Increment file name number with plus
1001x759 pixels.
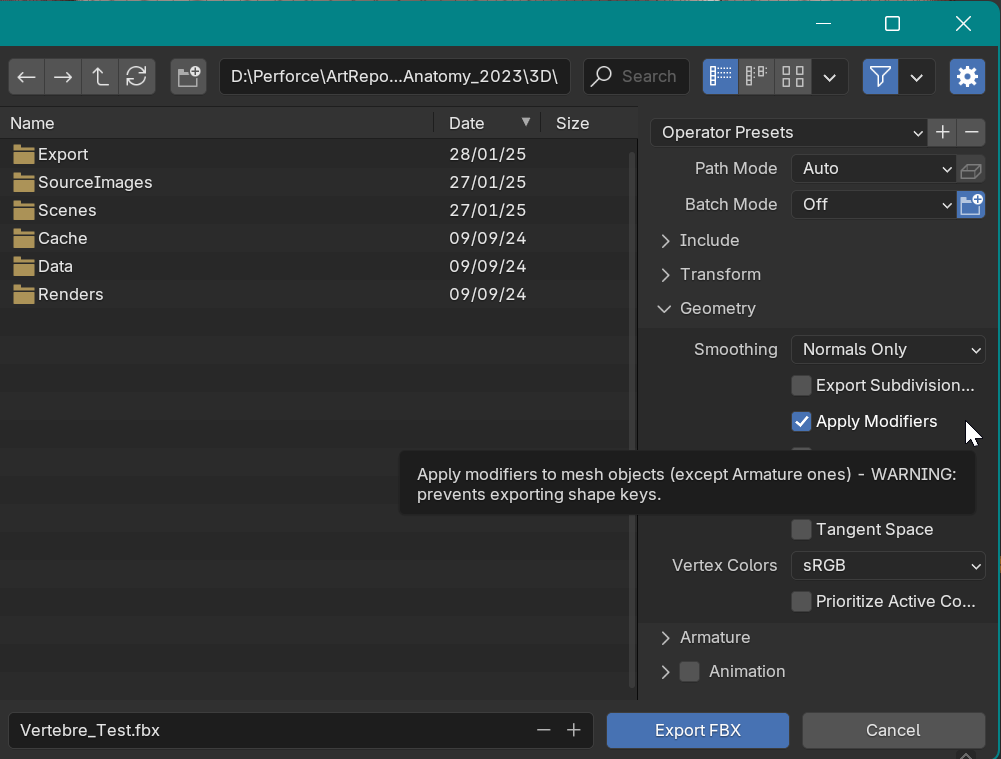point(573,730)
